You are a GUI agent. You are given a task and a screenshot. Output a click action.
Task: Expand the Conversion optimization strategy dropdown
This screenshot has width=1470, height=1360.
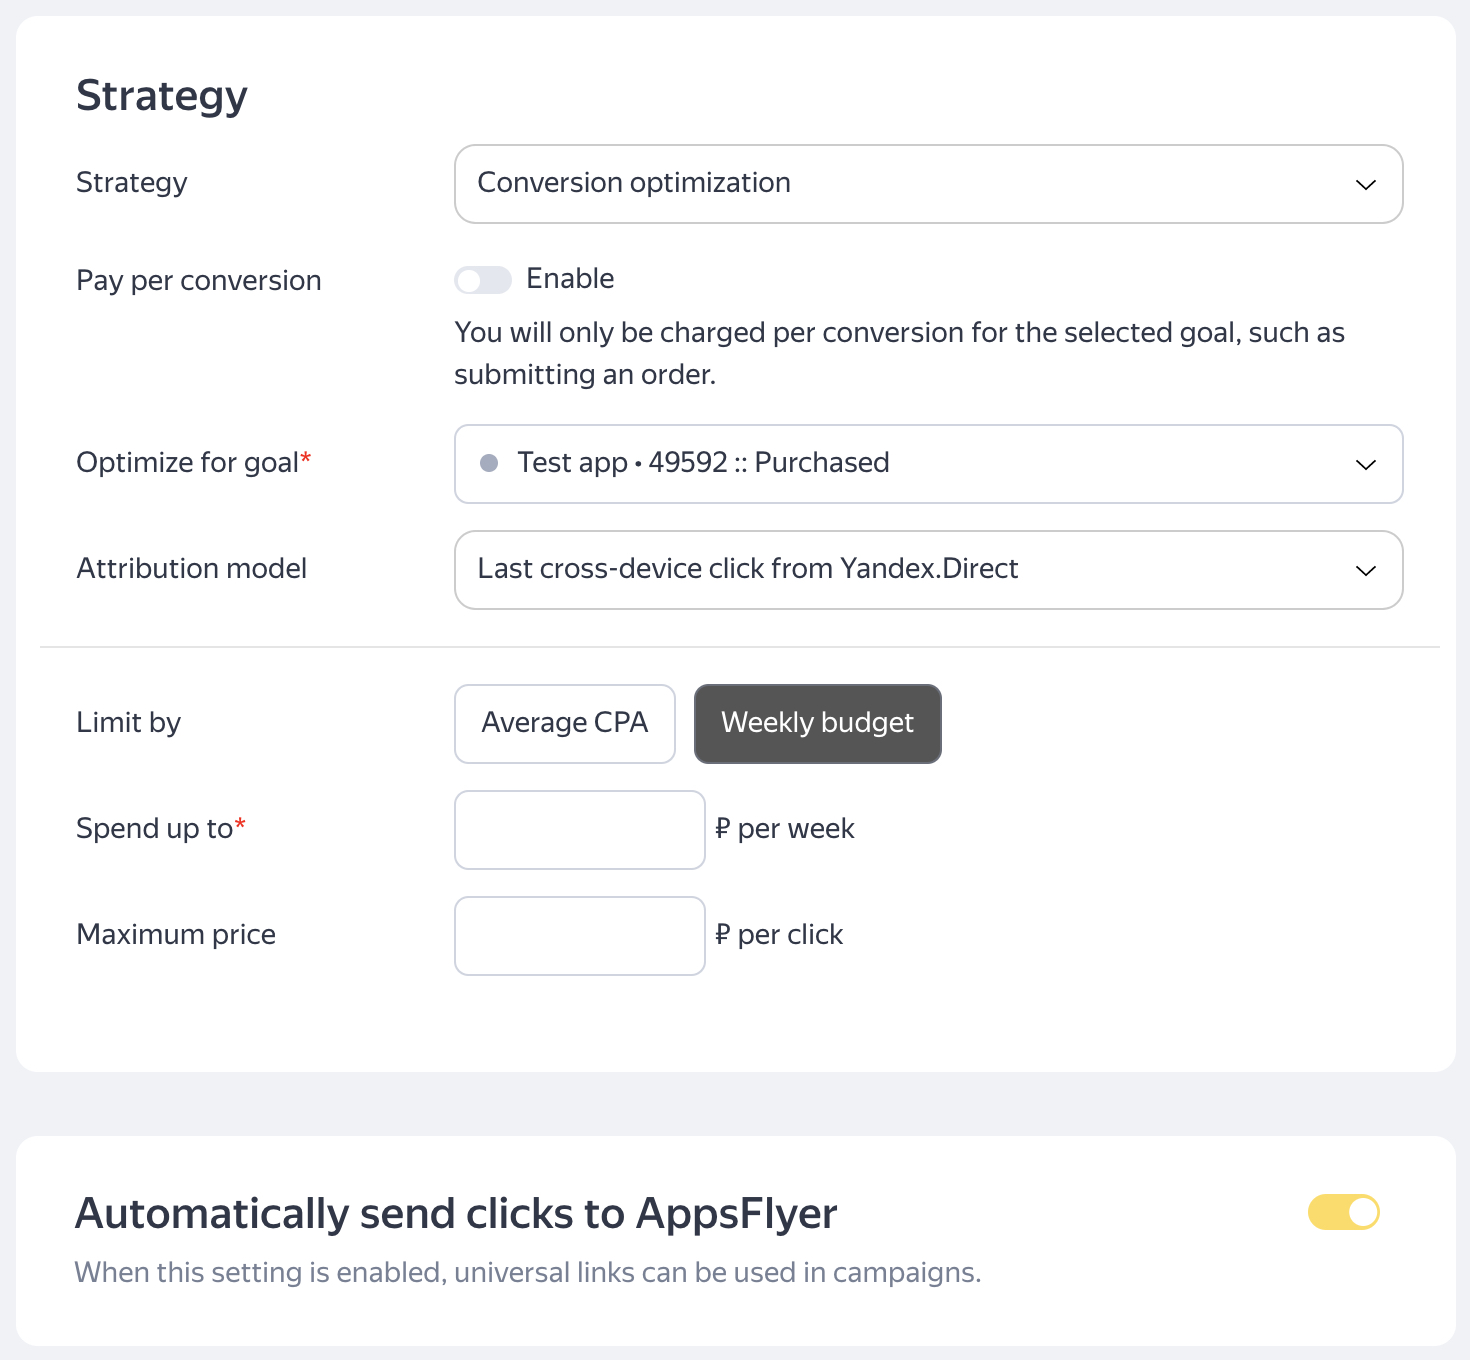(x=929, y=184)
